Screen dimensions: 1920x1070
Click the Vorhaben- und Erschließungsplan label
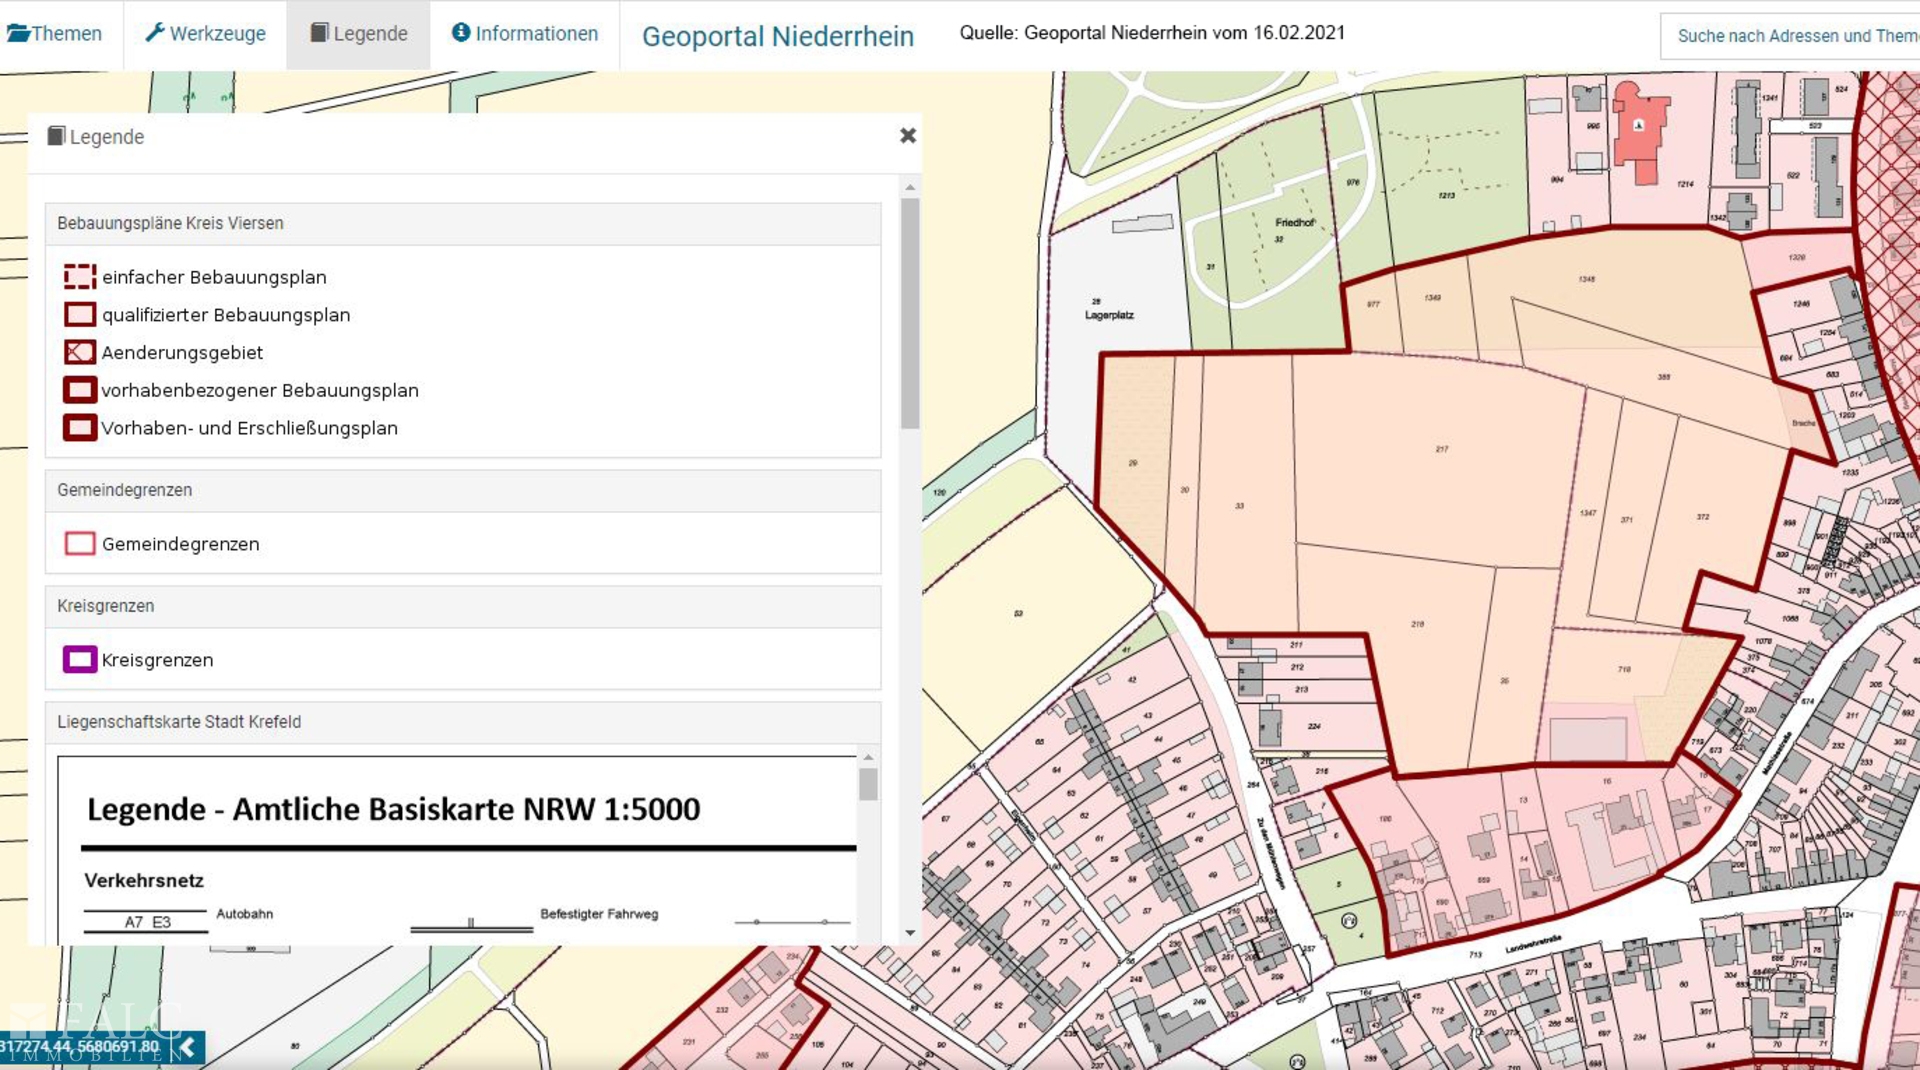(x=250, y=428)
